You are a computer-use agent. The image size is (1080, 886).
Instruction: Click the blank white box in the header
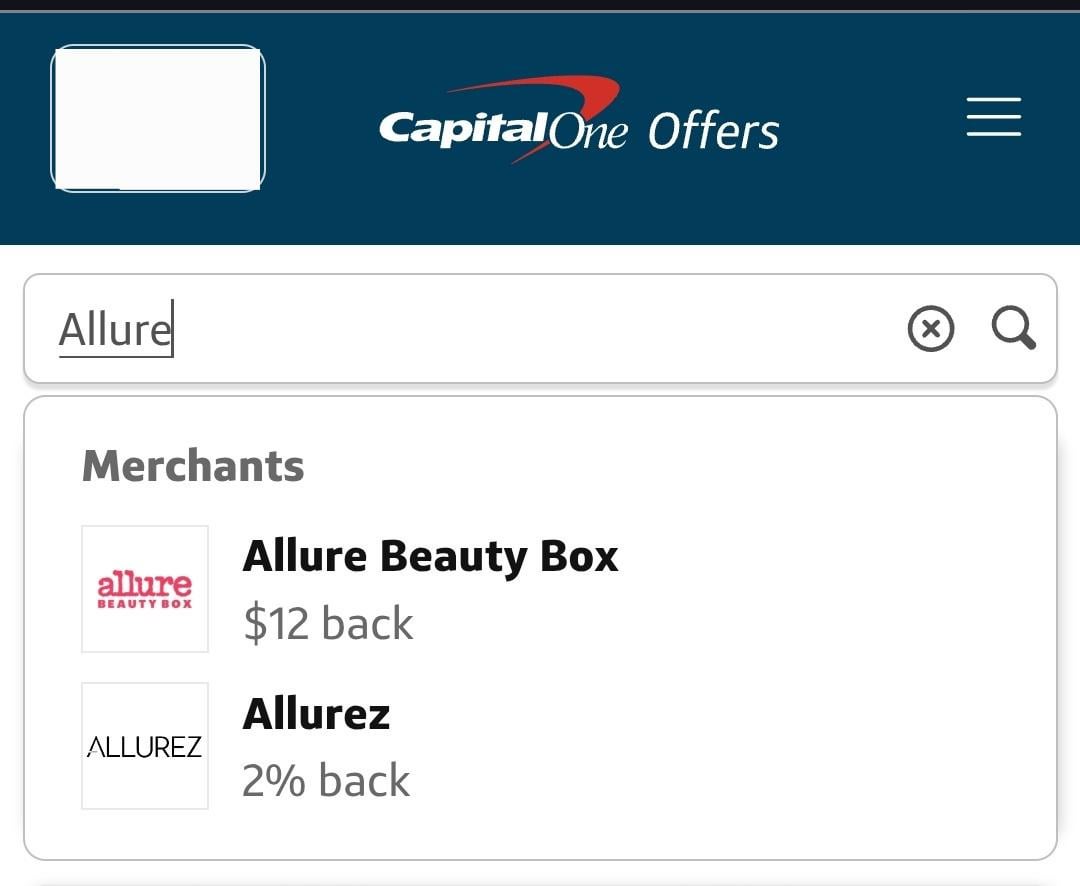click(x=158, y=118)
